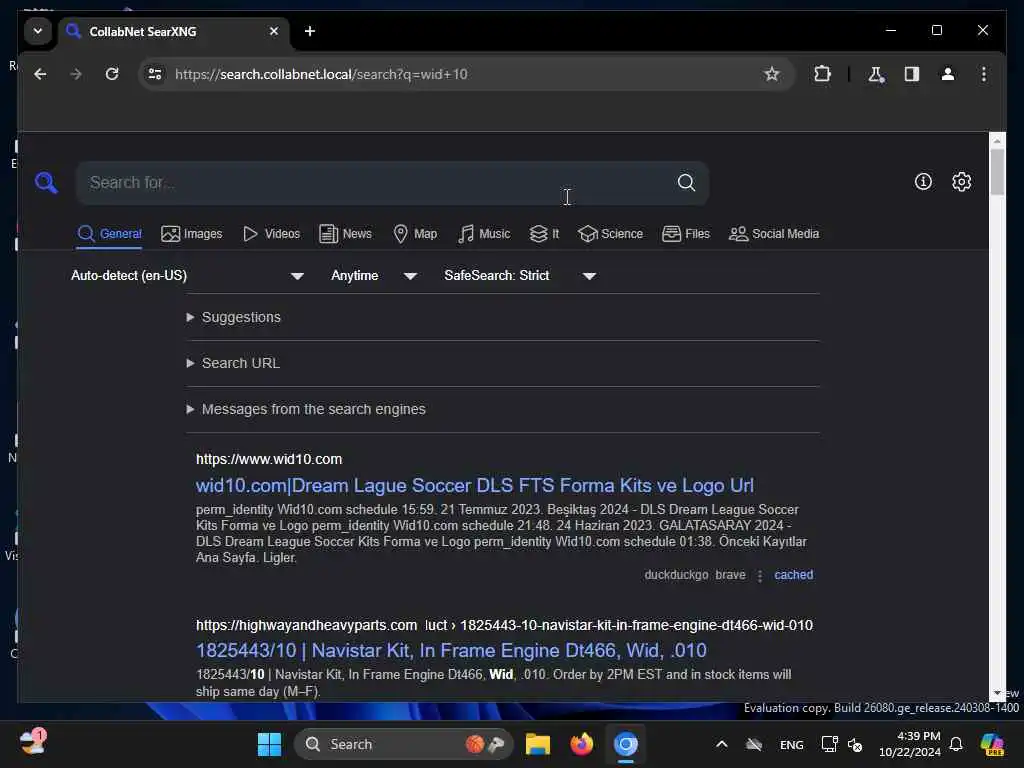Open the Anytime time range dropdown

(x=374, y=276)
